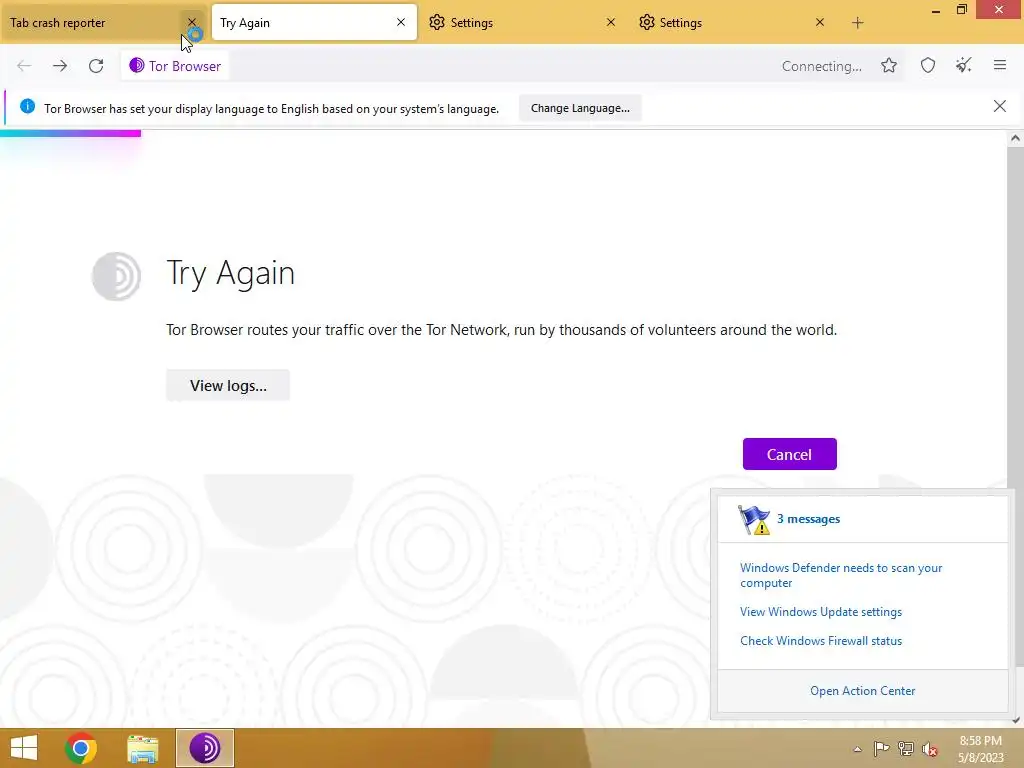Close the first Settings tab
1024x768 pixels.
tap(611, 22)
